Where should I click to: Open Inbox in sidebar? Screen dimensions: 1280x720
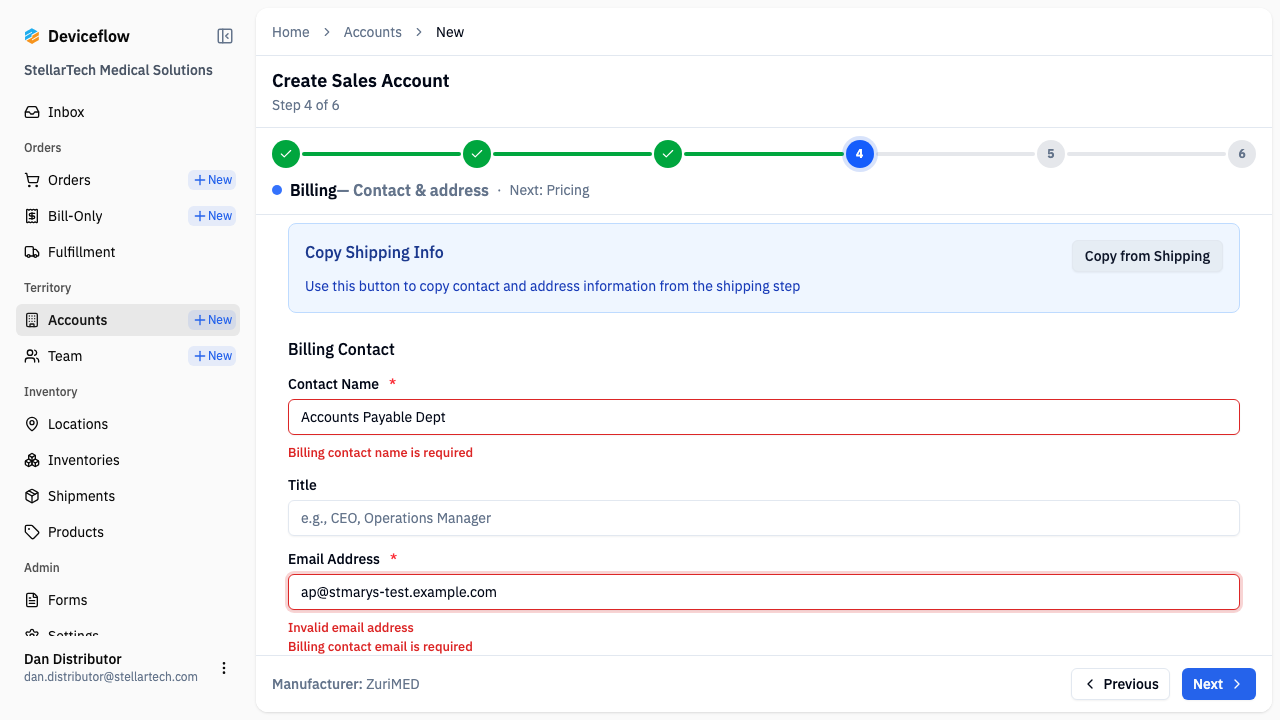[128, 112]
